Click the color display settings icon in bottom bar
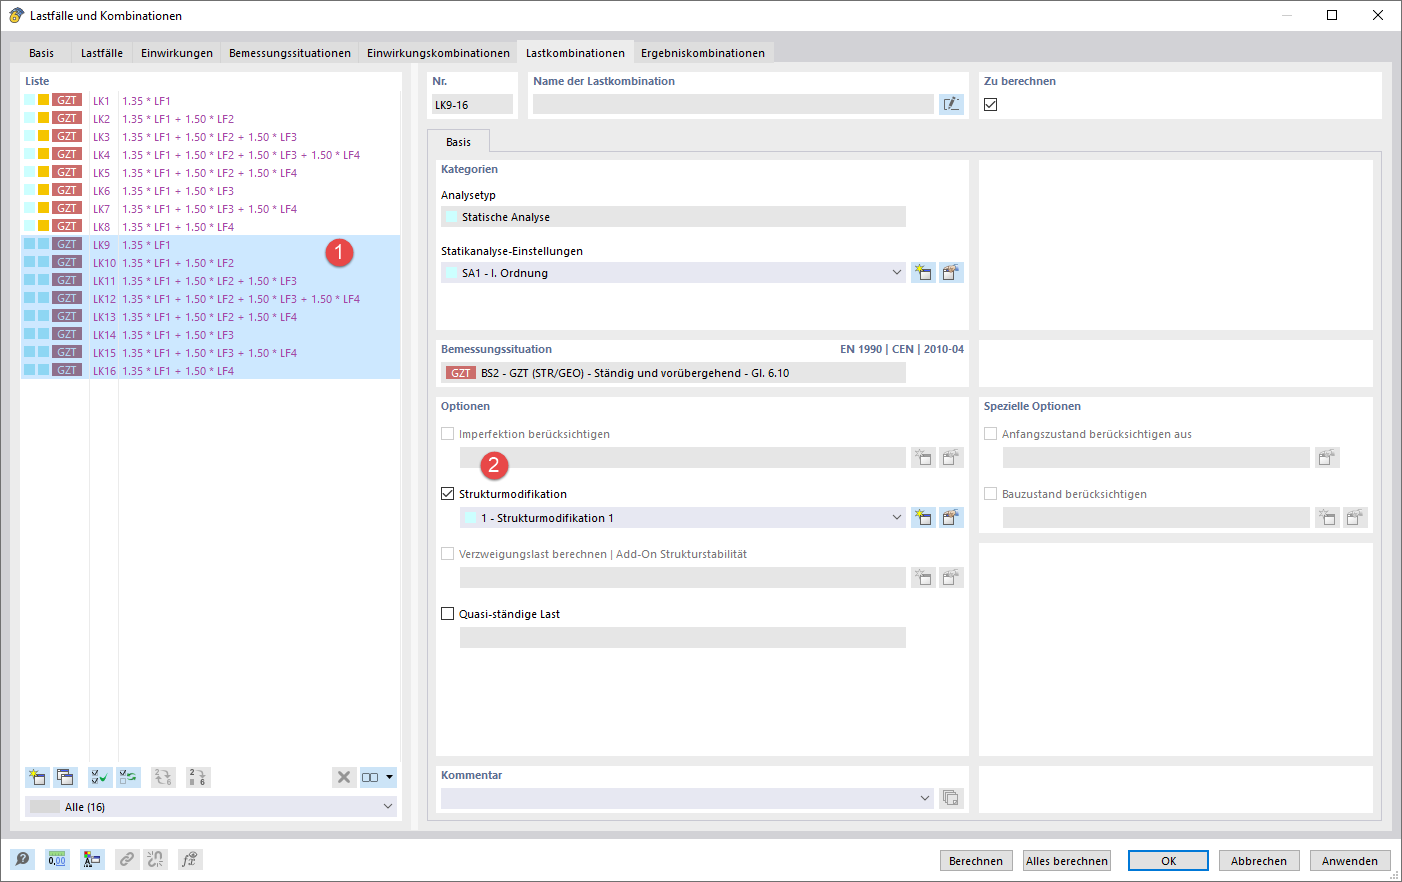The height and width of the screenshot is (882, 1402). coord(92,859)
